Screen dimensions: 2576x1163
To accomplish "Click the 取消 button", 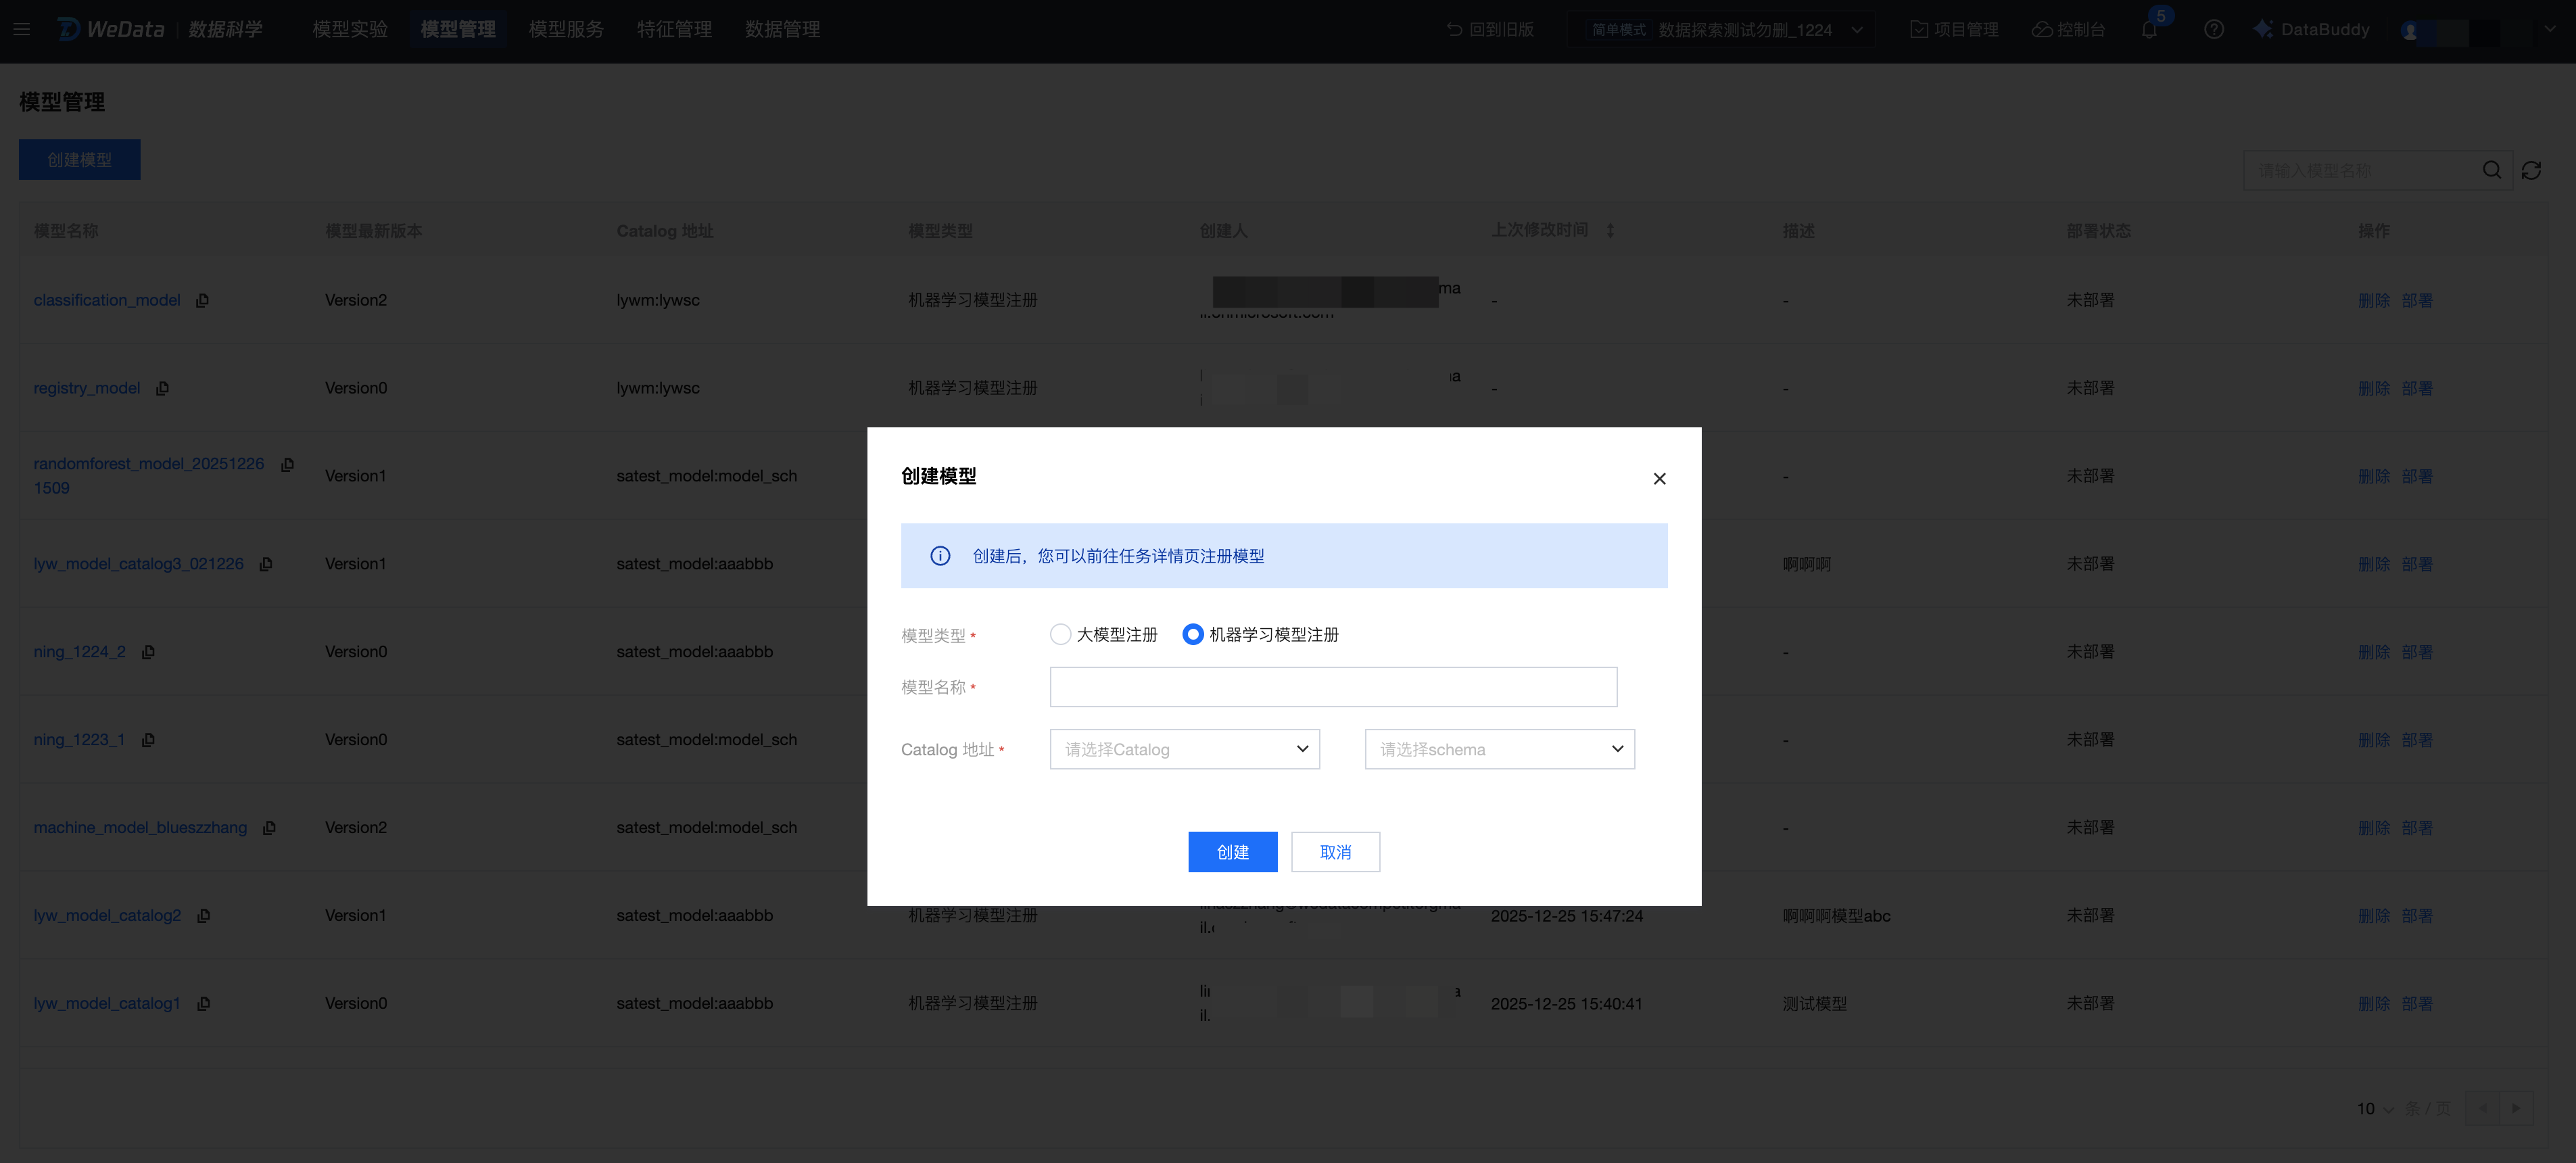I will (x=1335, y=852).
